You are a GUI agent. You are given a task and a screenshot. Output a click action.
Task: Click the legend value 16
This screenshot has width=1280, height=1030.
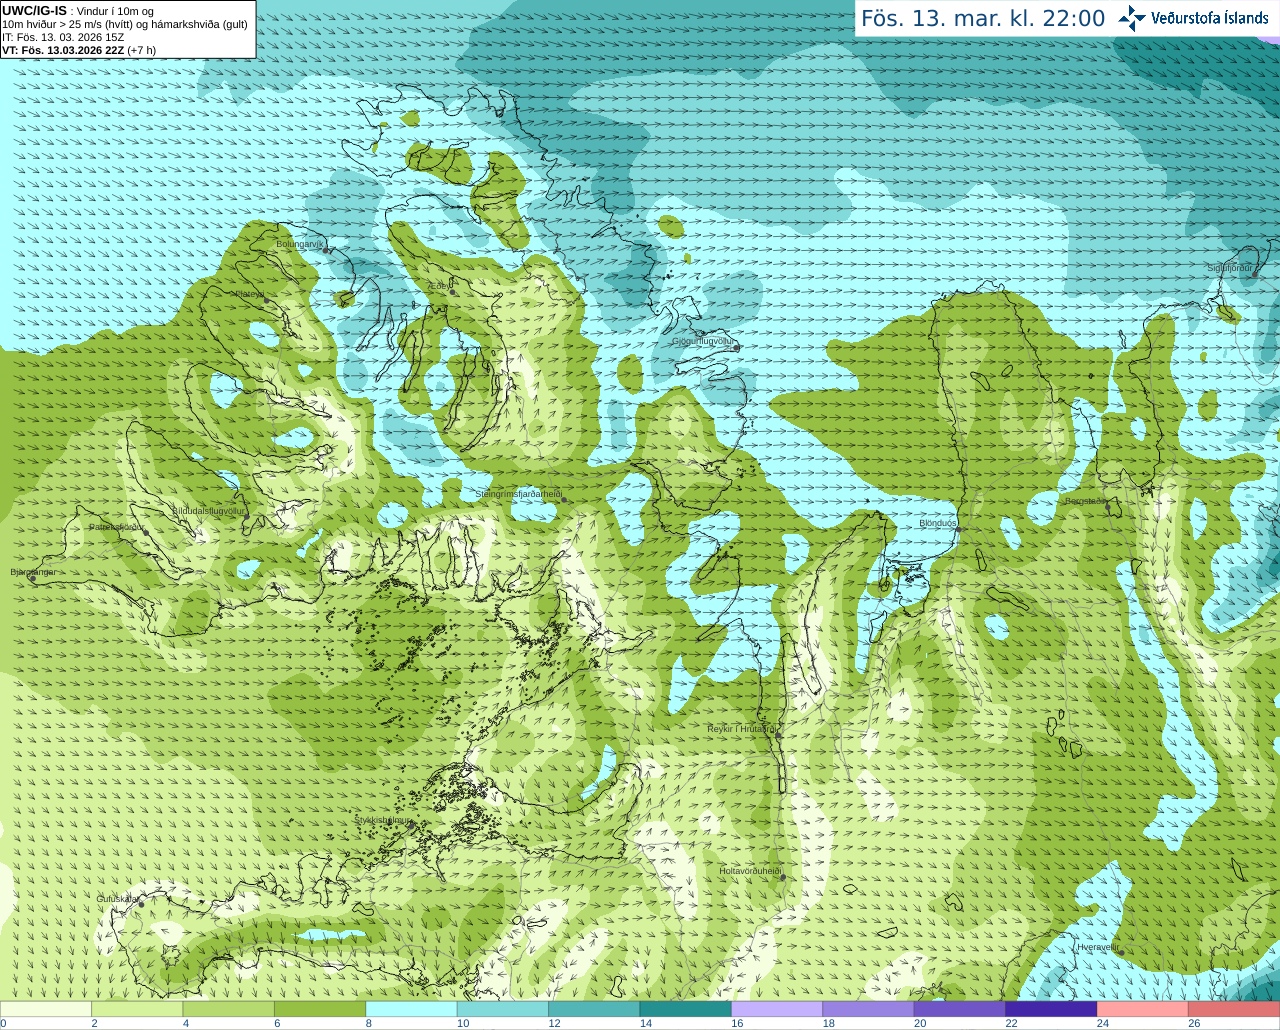(737, 1023)
